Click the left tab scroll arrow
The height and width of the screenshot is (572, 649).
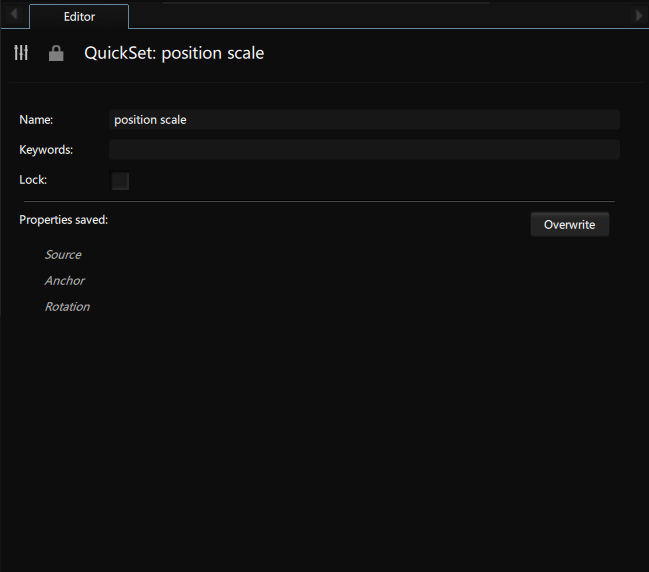(14, 14)
